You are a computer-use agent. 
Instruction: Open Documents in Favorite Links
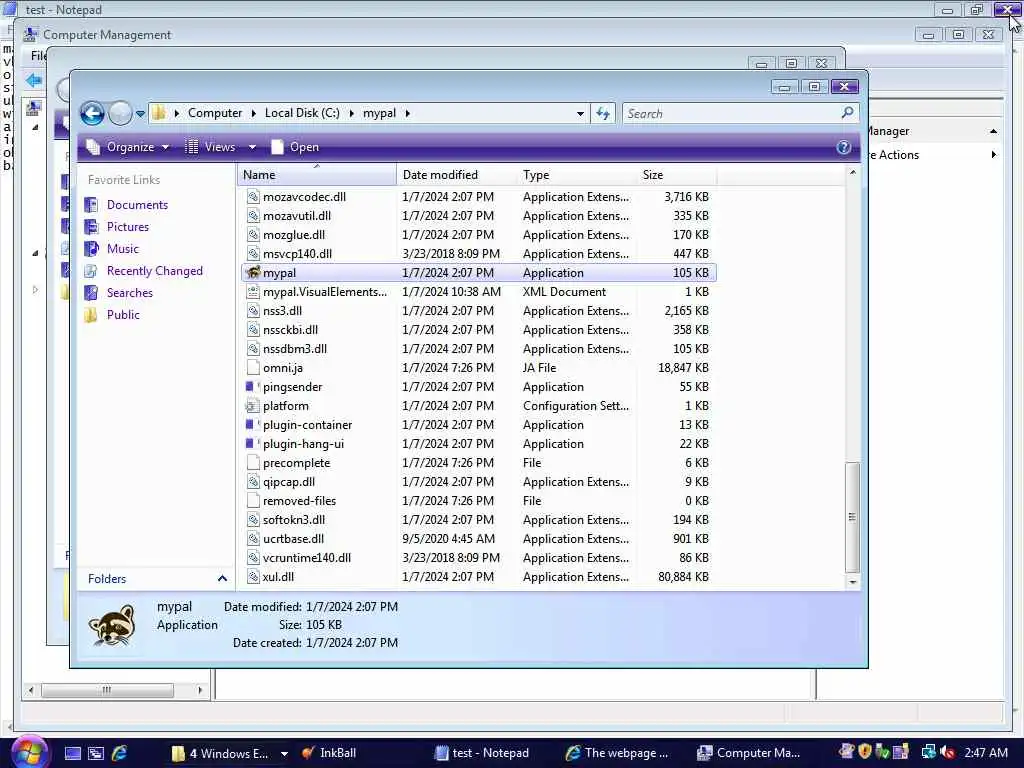(137, 205)
